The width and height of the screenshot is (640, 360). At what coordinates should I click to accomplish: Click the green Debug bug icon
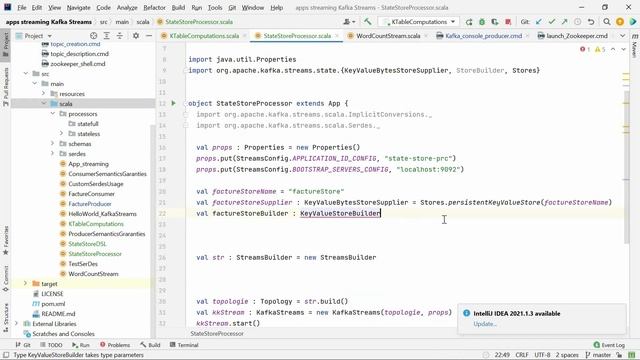[482, 22]
